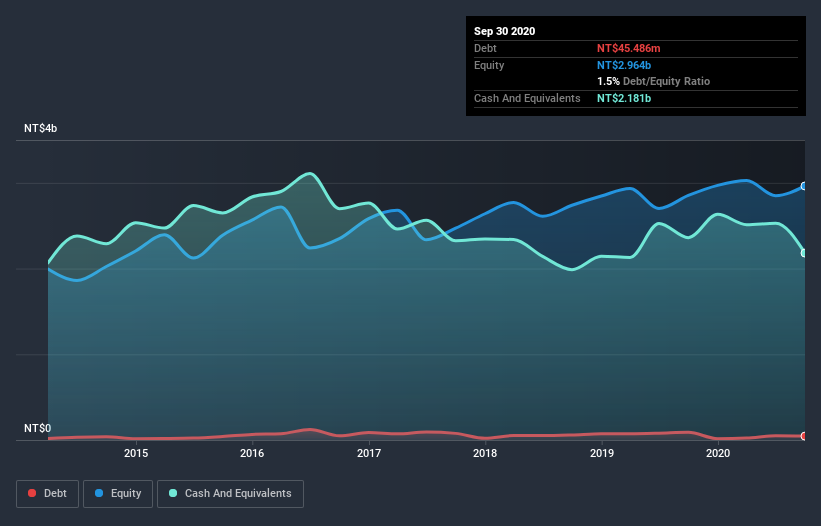Image resolution: width=821 pixels, height=526 pixels.
Task: Click Cash And Equivalents label in tooltip
Action: 527,98
